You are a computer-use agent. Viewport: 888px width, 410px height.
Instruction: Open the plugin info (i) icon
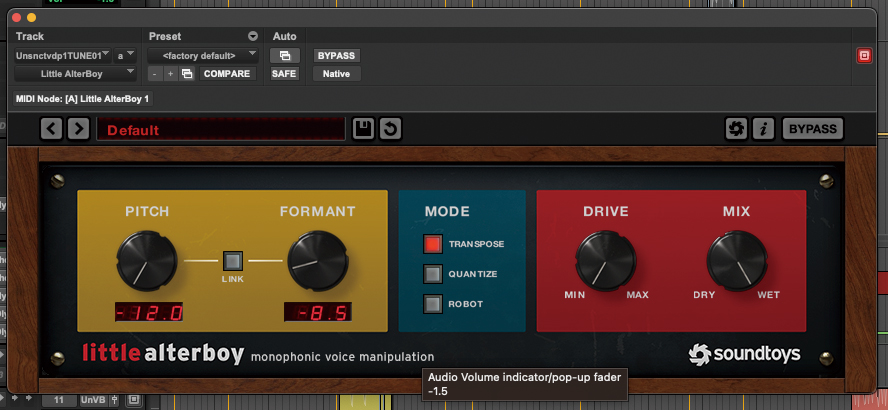763,129
